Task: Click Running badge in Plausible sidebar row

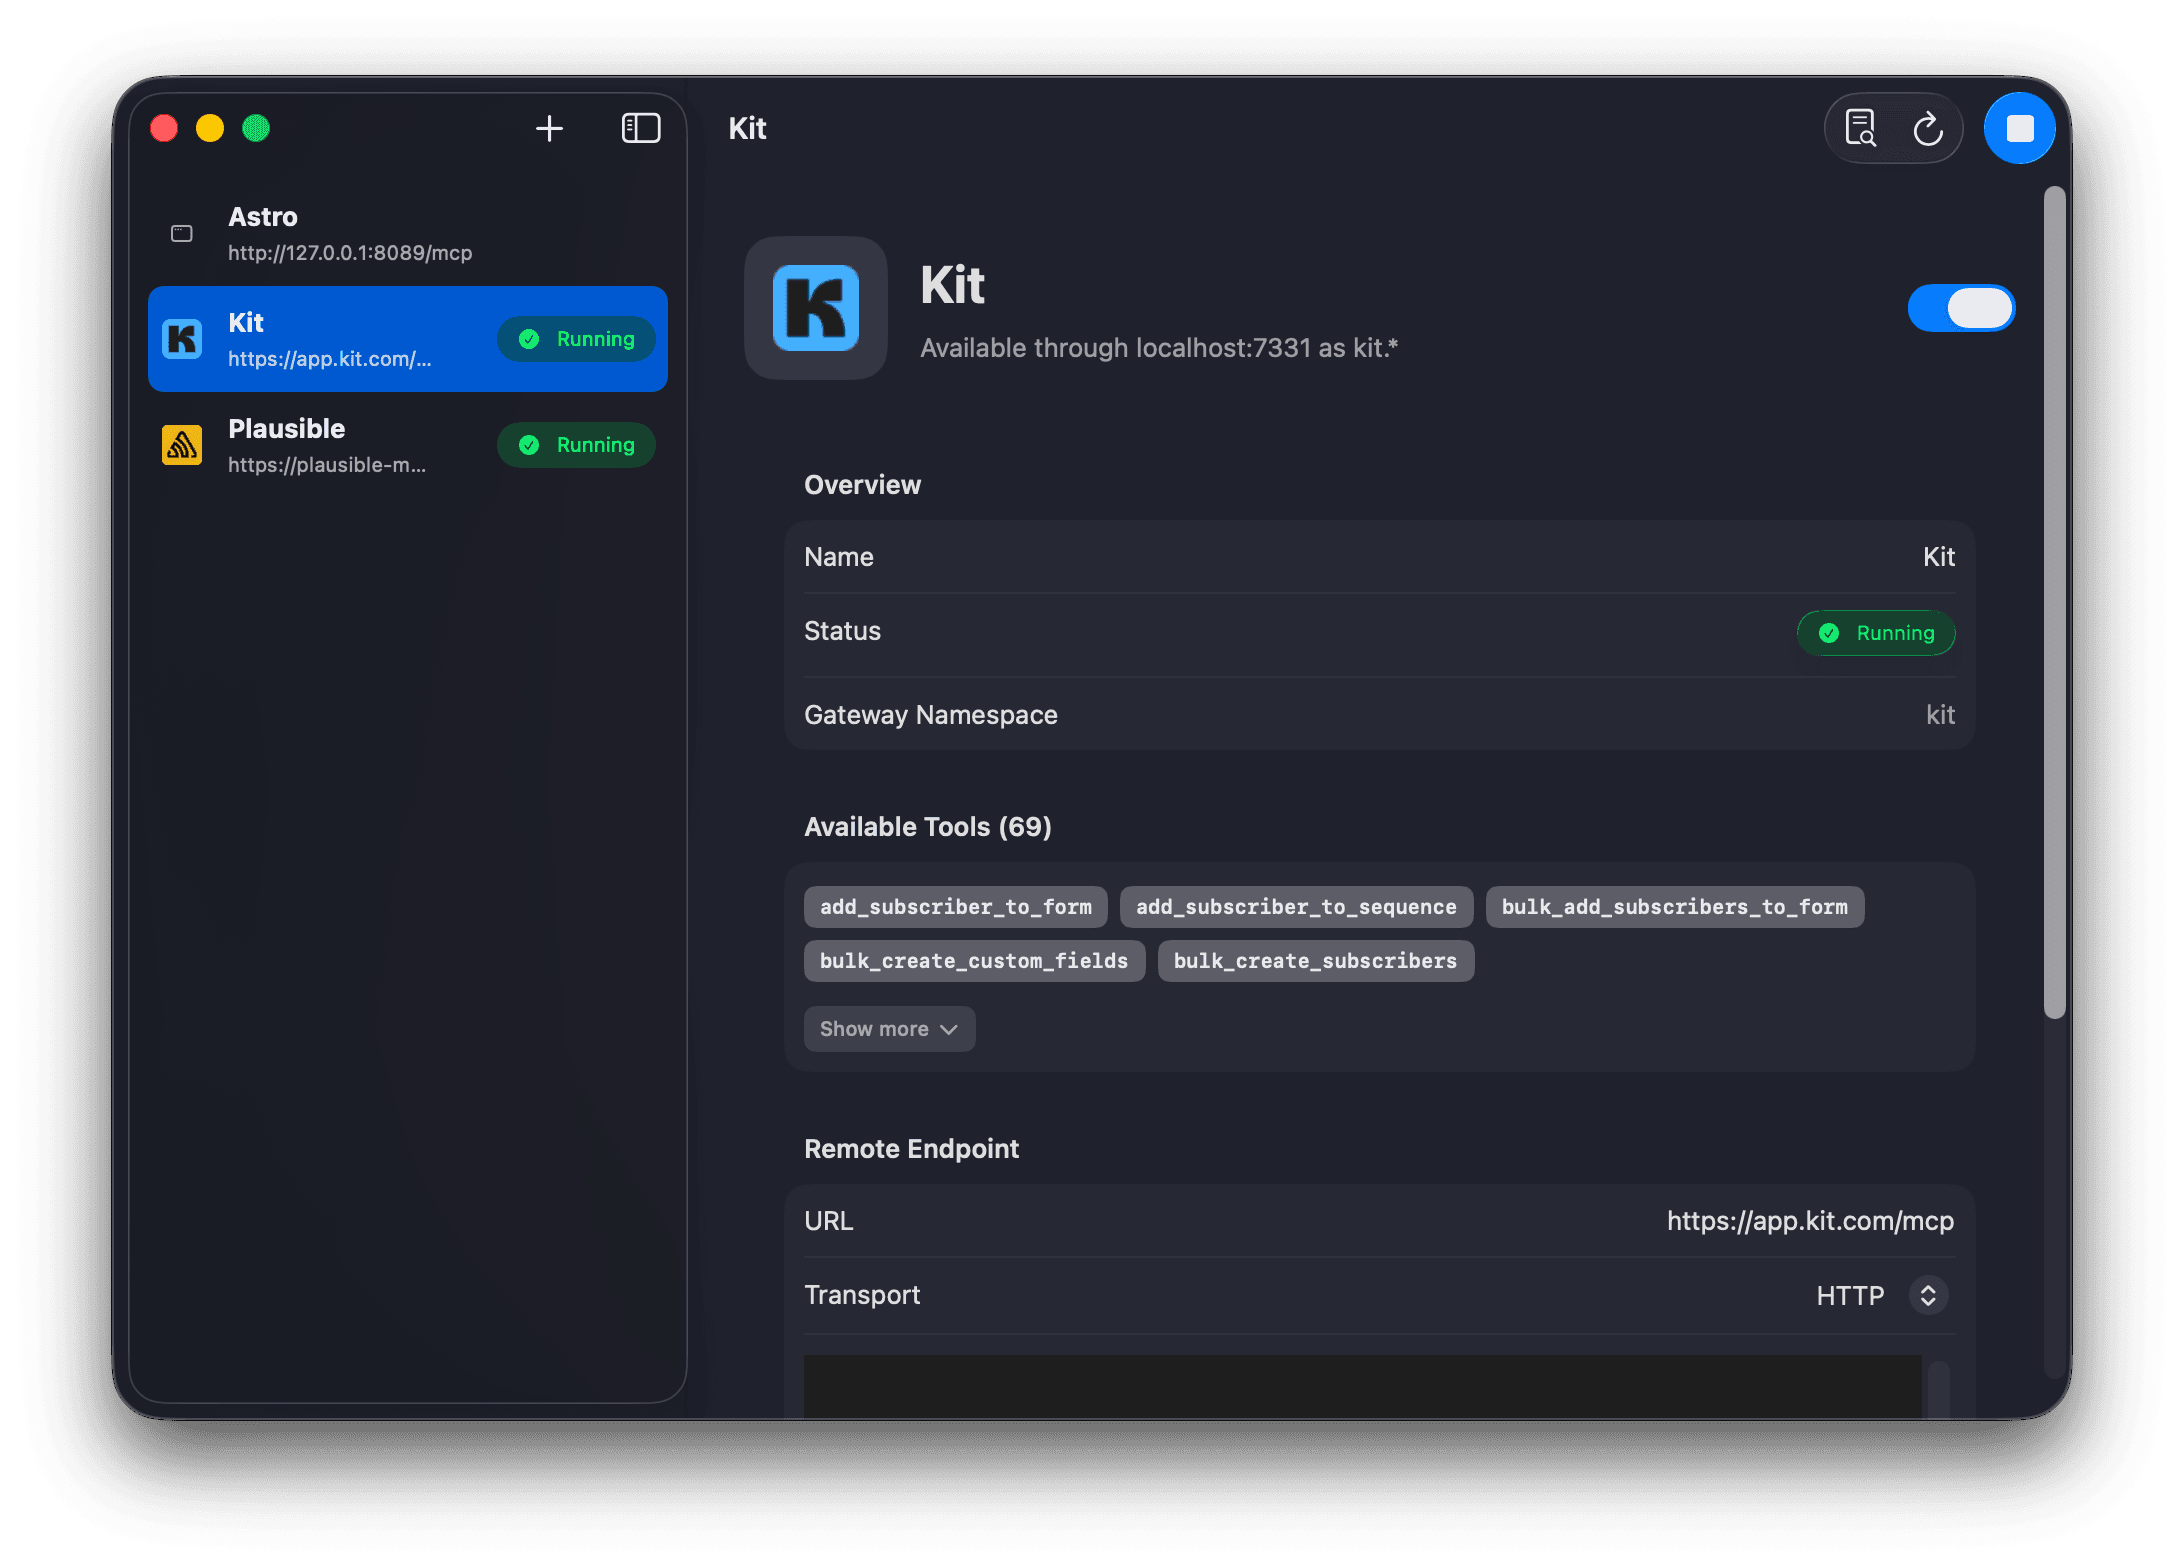Action: (x=576, y=445)
